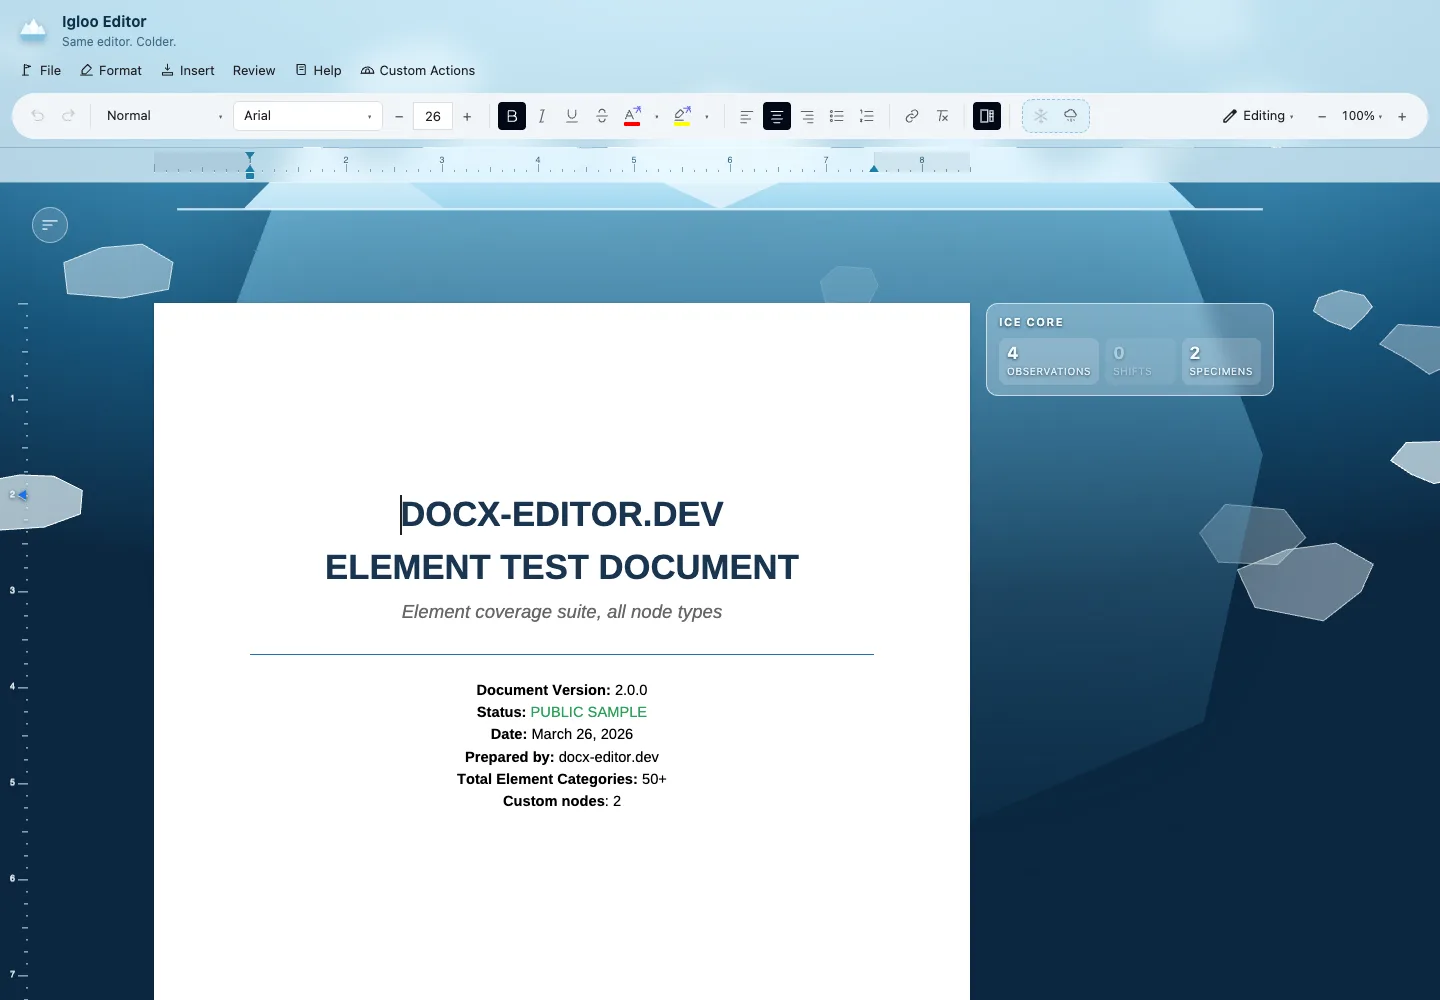
Task: Open the Editing mode dropdown
Action: 1258,116
